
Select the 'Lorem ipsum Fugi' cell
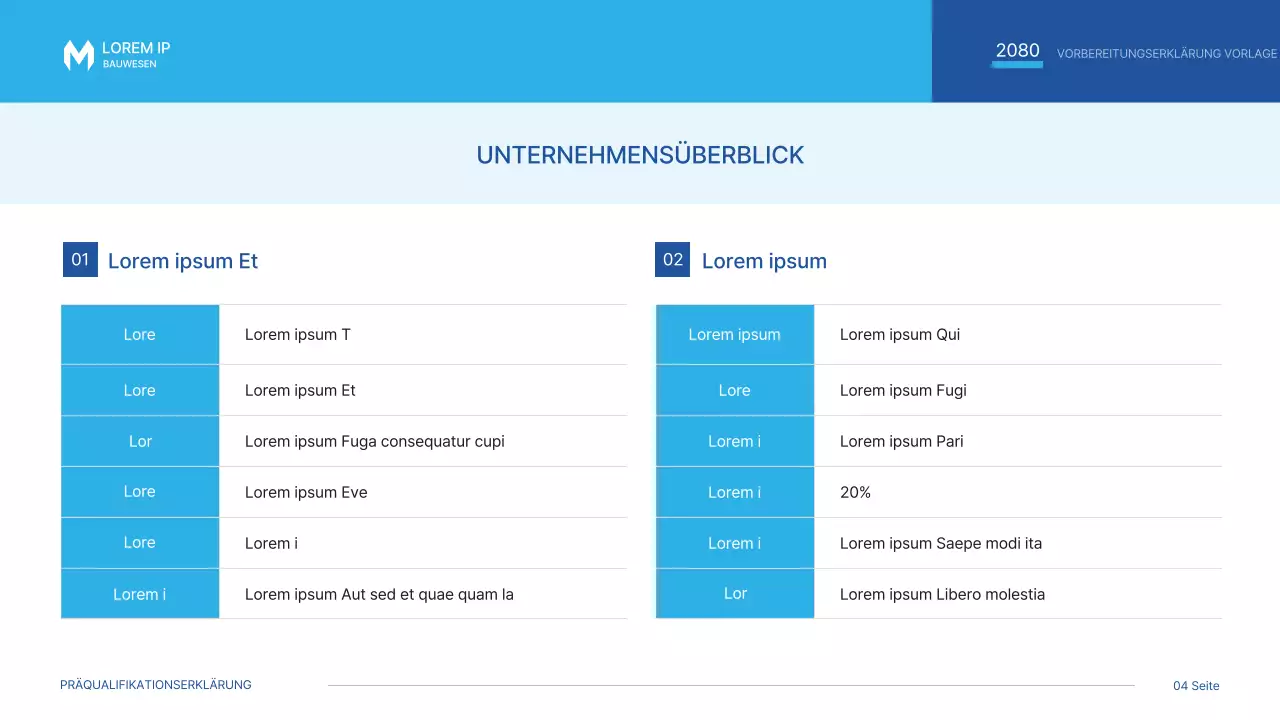[x=903, y=390]
